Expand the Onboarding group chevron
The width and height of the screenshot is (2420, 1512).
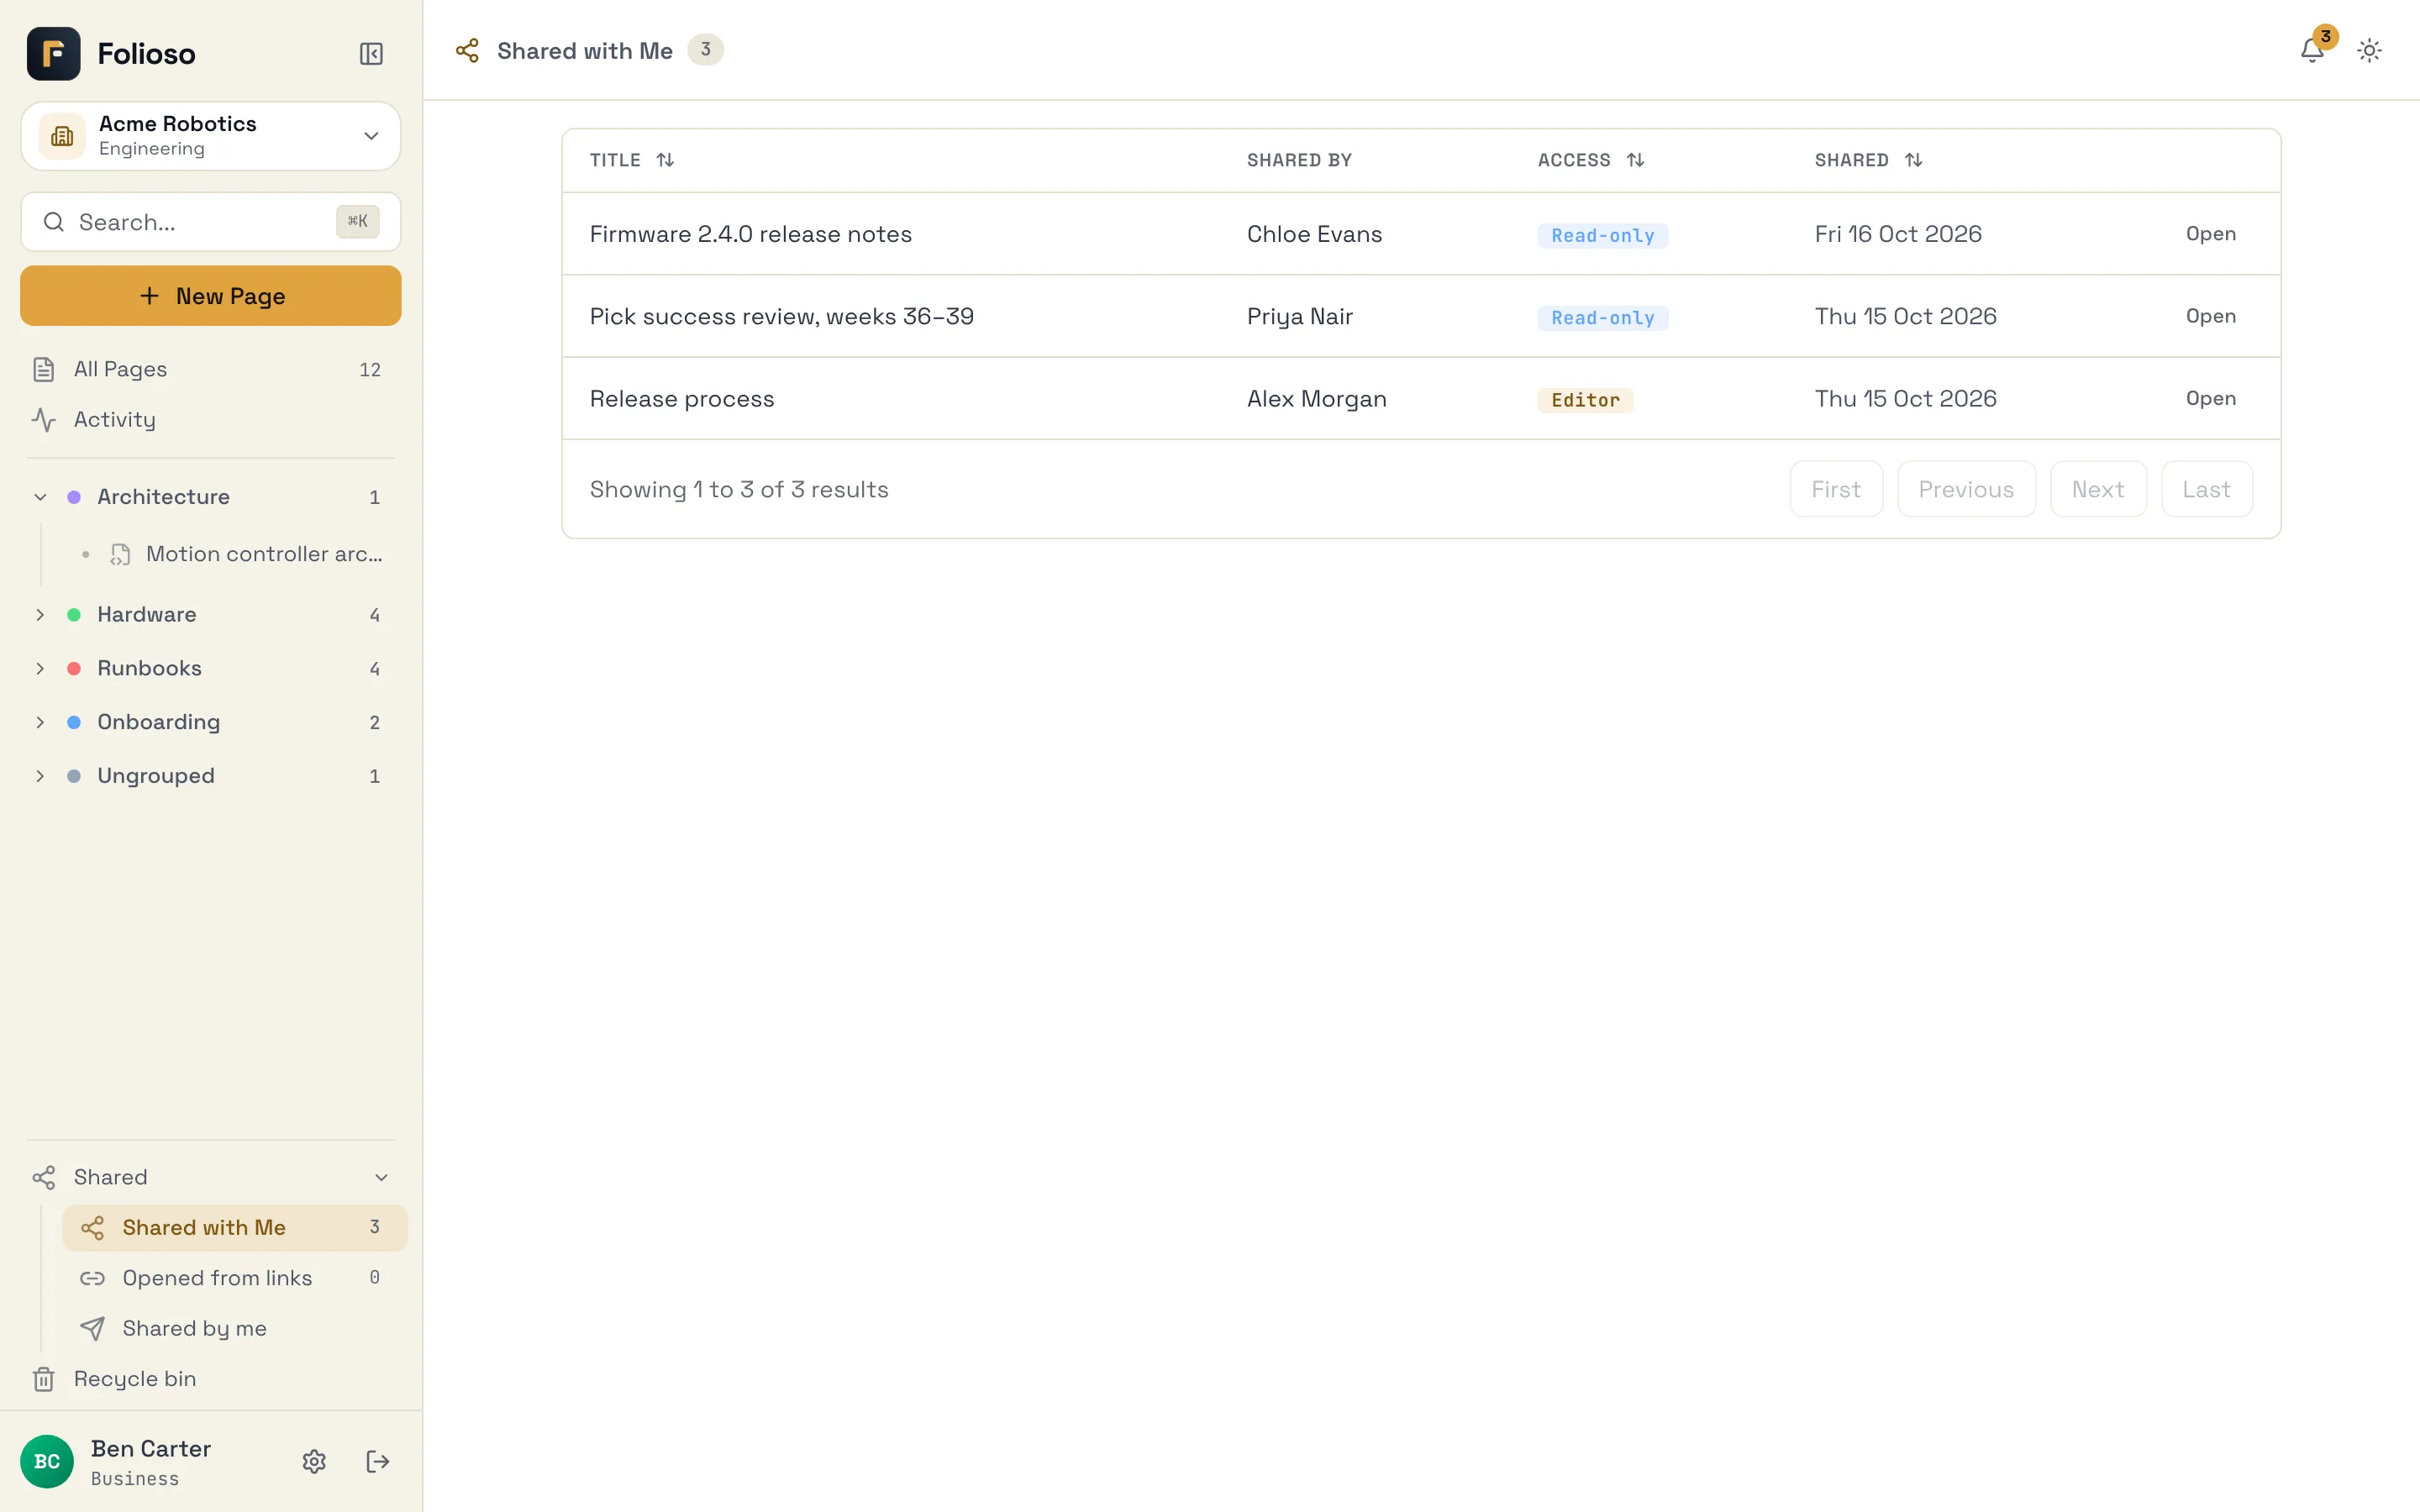click(40, 722)
